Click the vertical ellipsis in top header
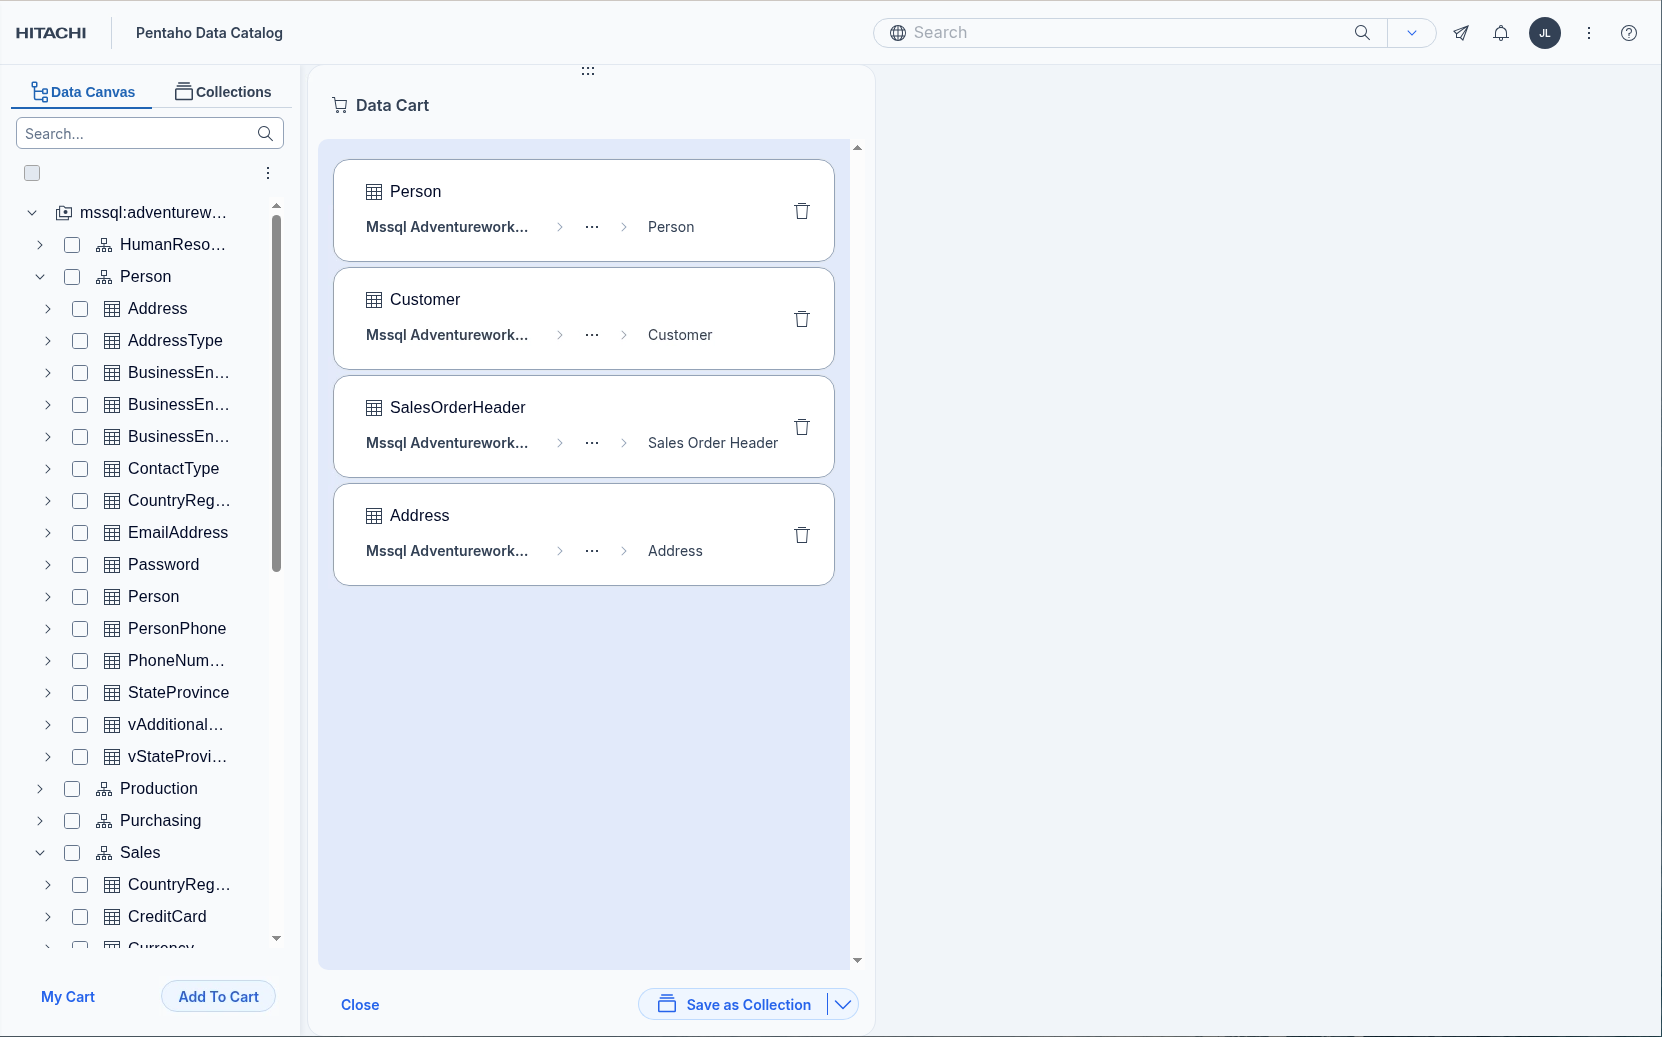The width and height of the screenshot is (1662, 1037). tap(1588, 33)
